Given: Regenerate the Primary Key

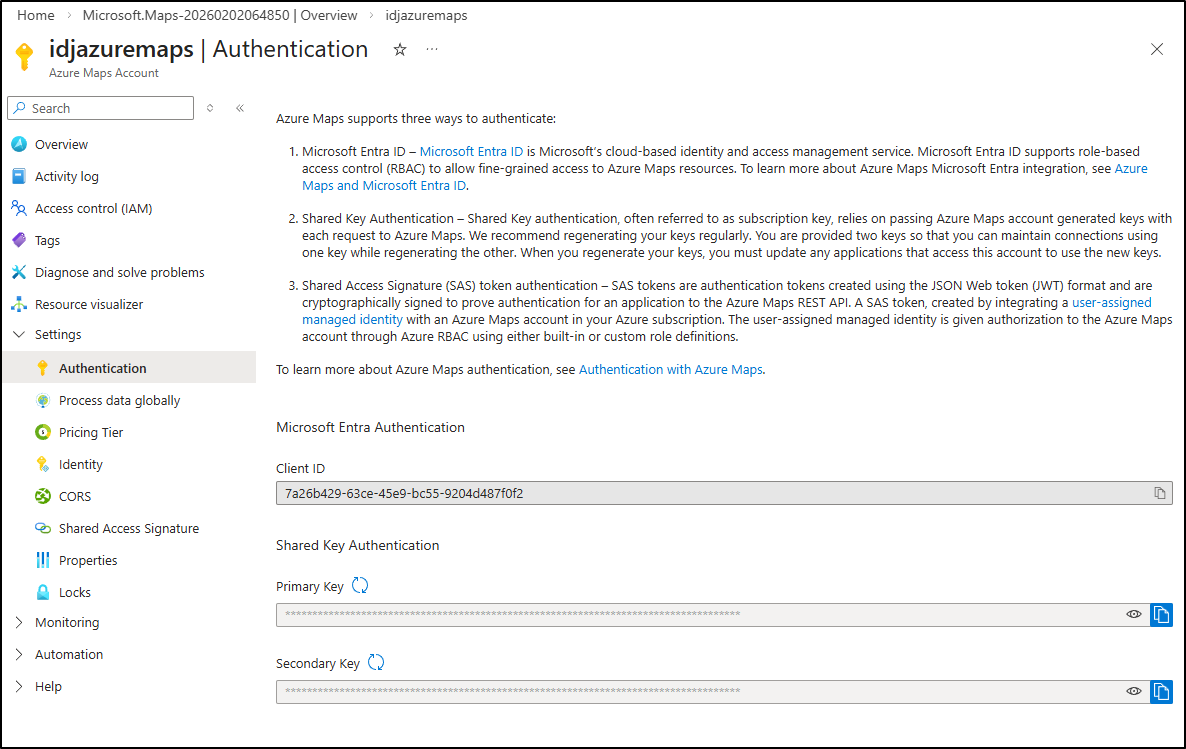Looking at the screenshot, I should (360, 586).
